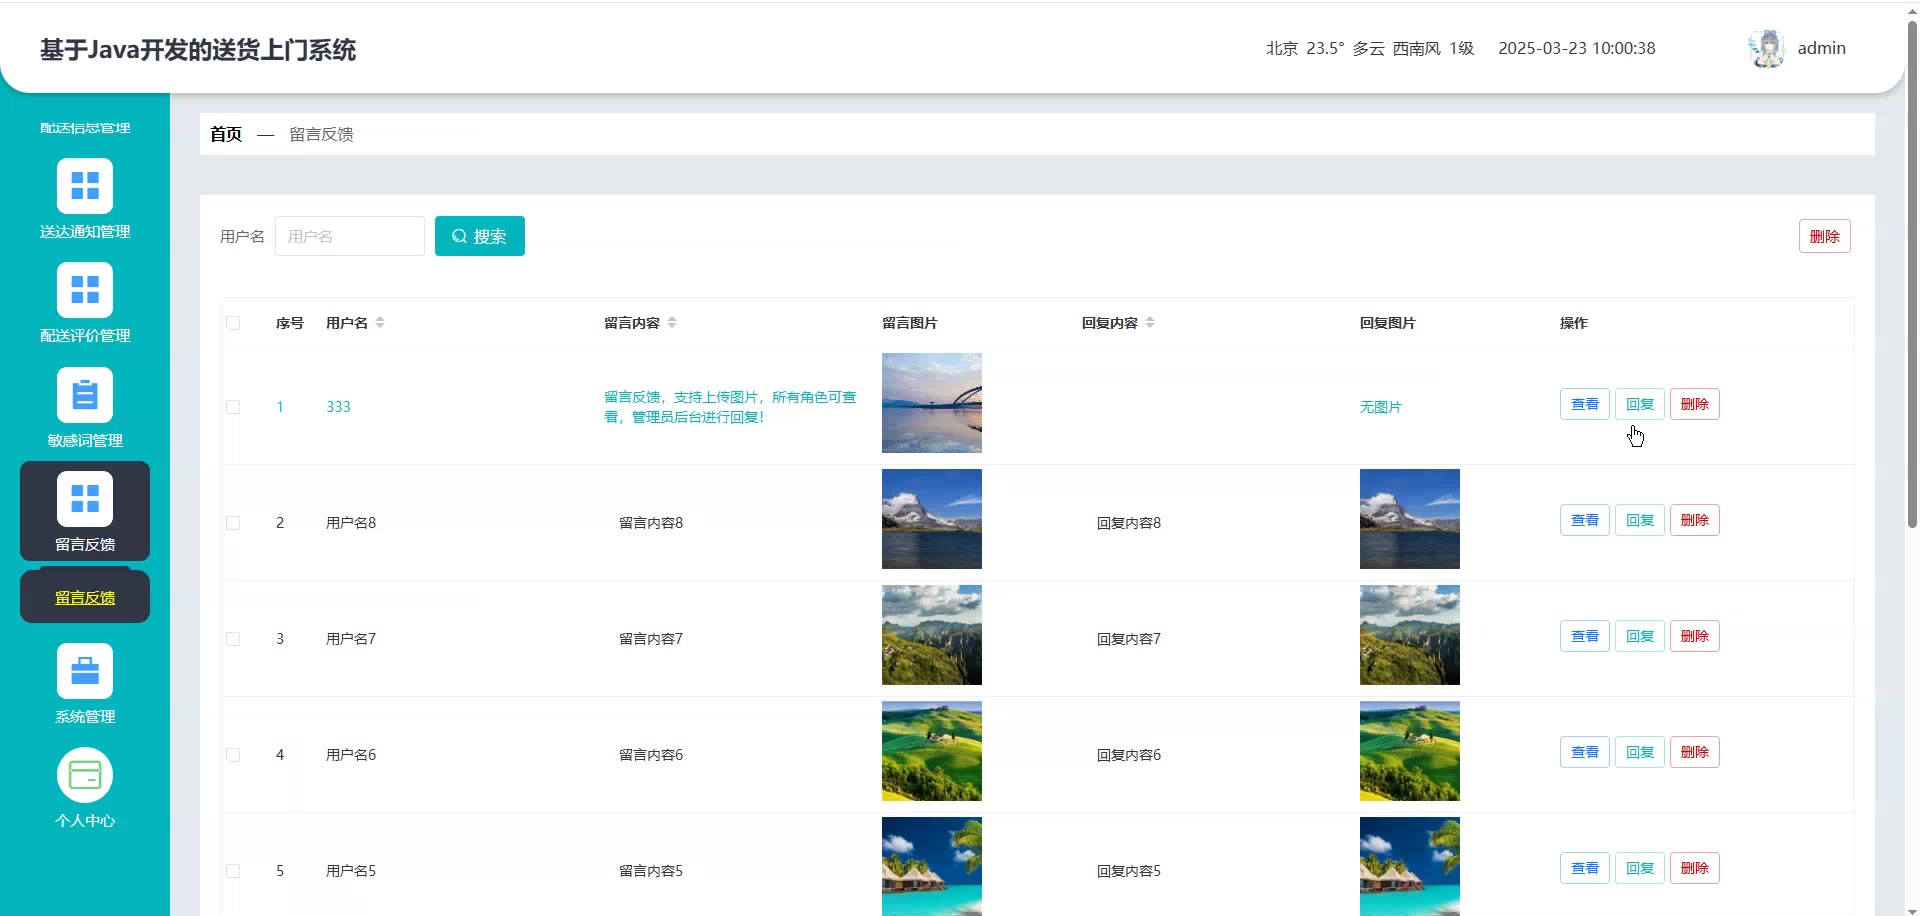
Task: Open 送达通知管理 sidebar icon
Action: click(85, 186)
